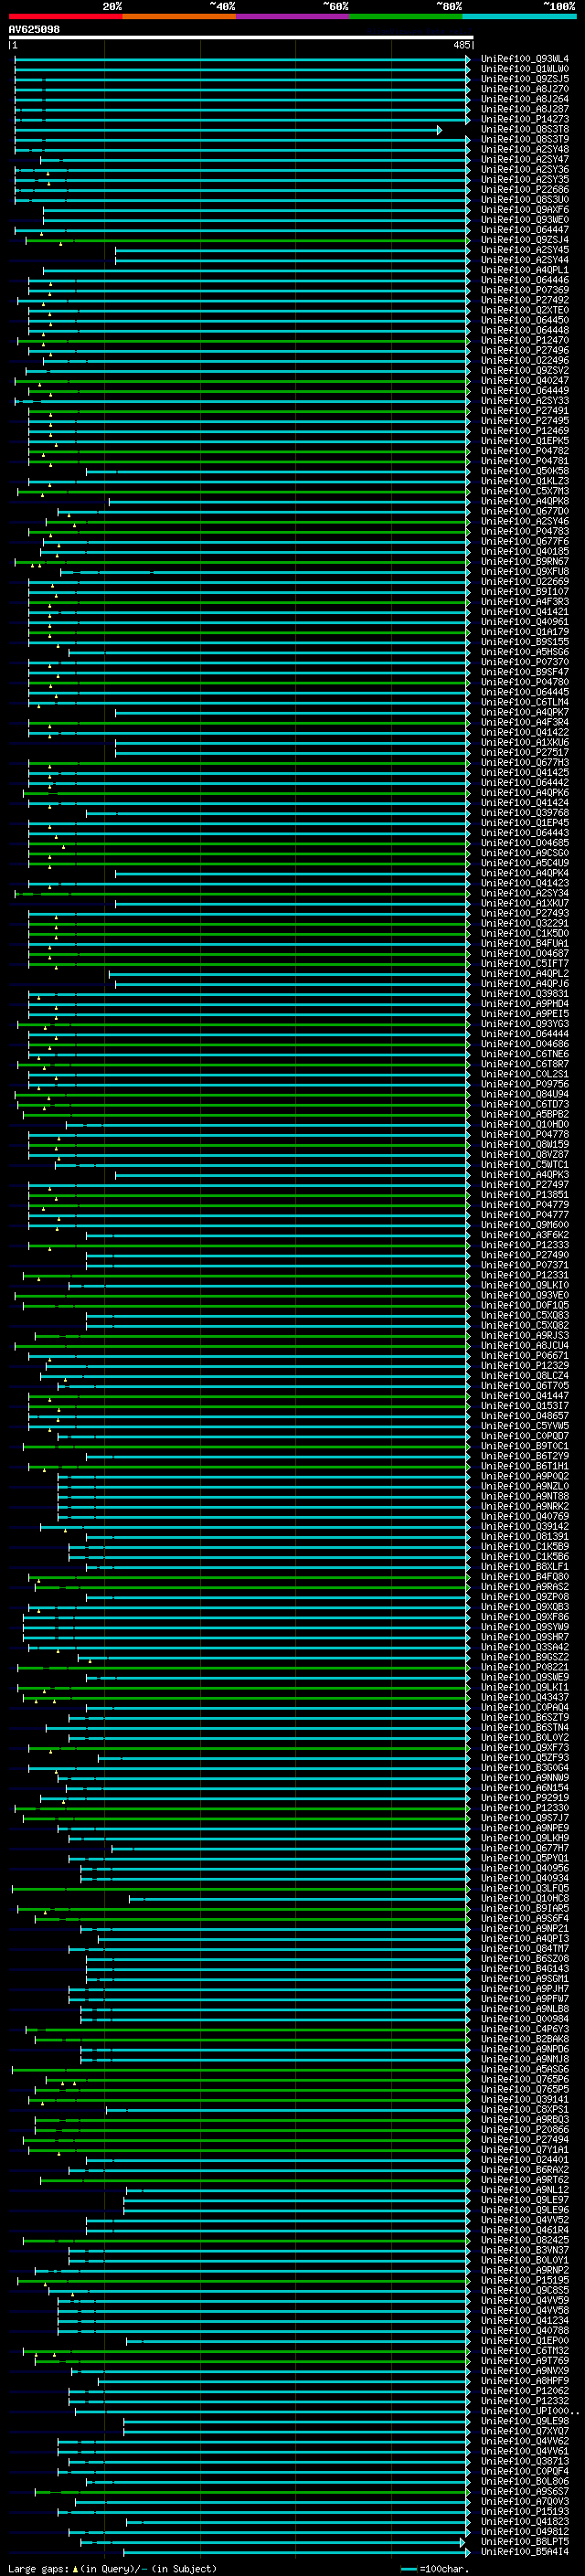Open hit UniRef100_Q9ZSJ5
This screenshot has width=585, height=2576.
point(524,79)
